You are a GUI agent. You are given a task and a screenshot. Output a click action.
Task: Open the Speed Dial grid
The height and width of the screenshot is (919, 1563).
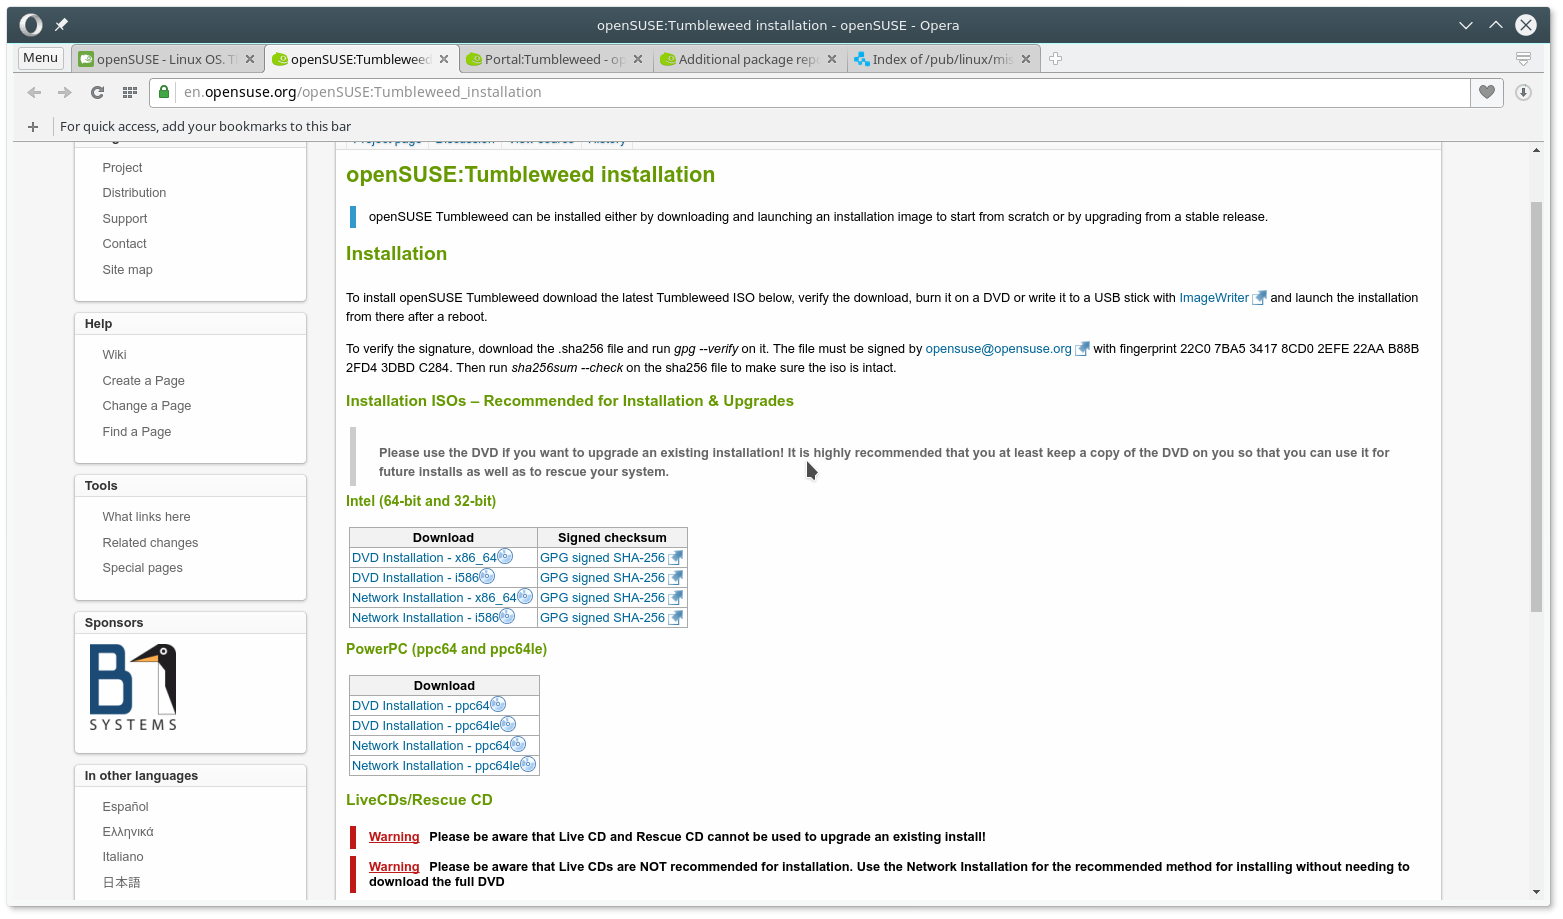129,92
